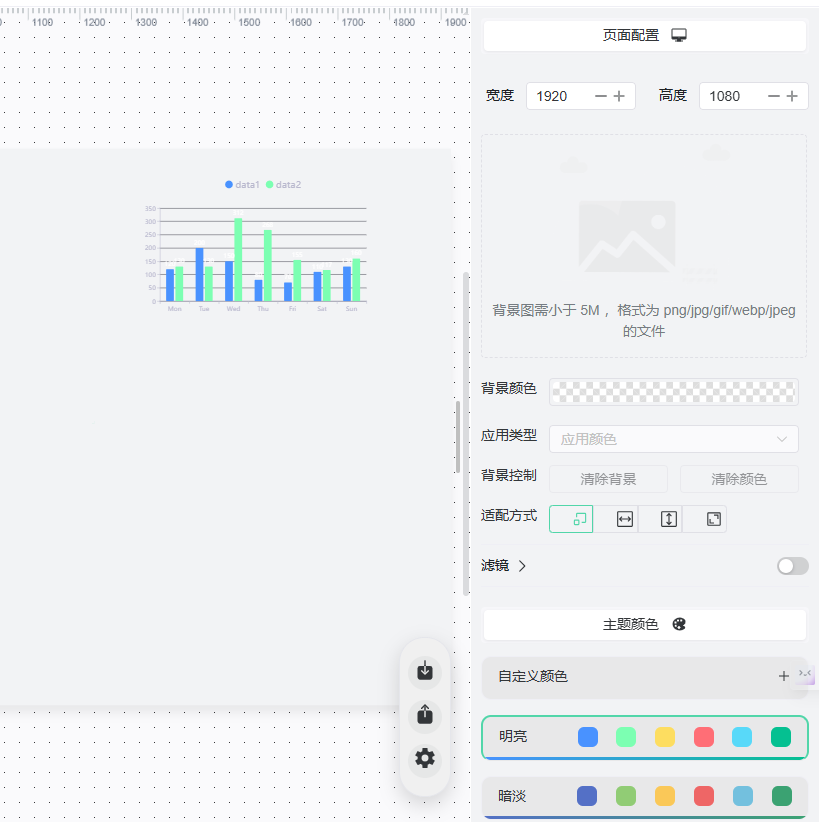This screenshot has height=822, width=819.
Task: Toggle data1 legend item in chart
Action: click(242, 185)
